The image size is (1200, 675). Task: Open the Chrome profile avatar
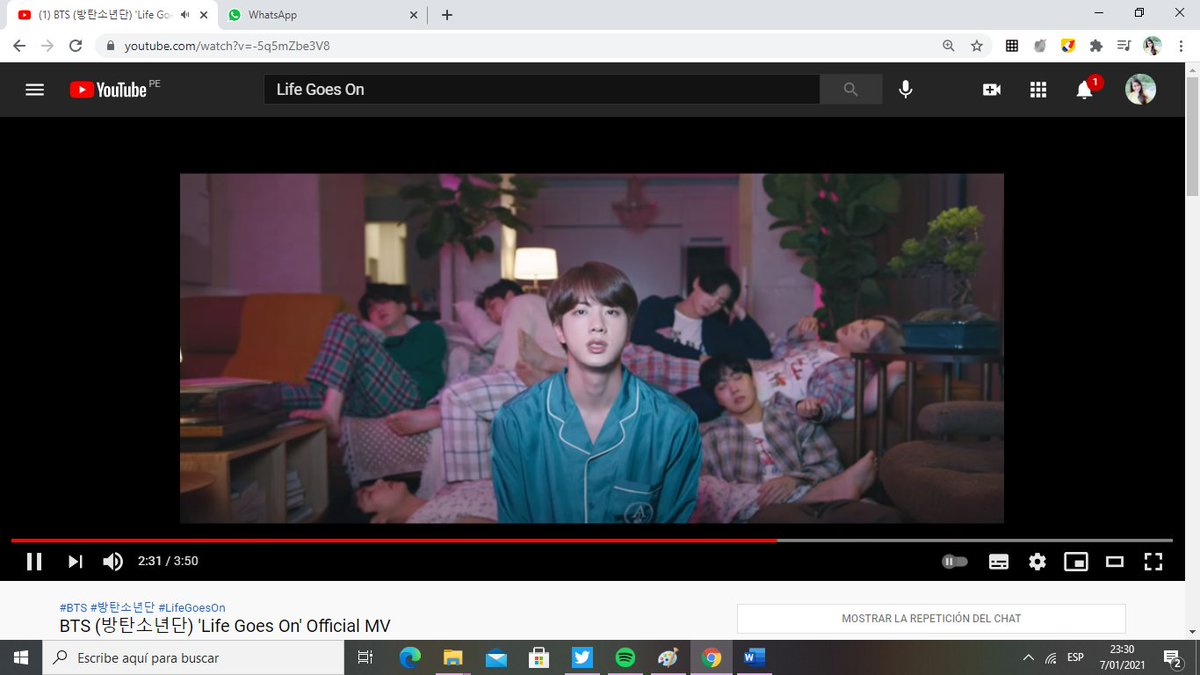tap(1152, 46)
